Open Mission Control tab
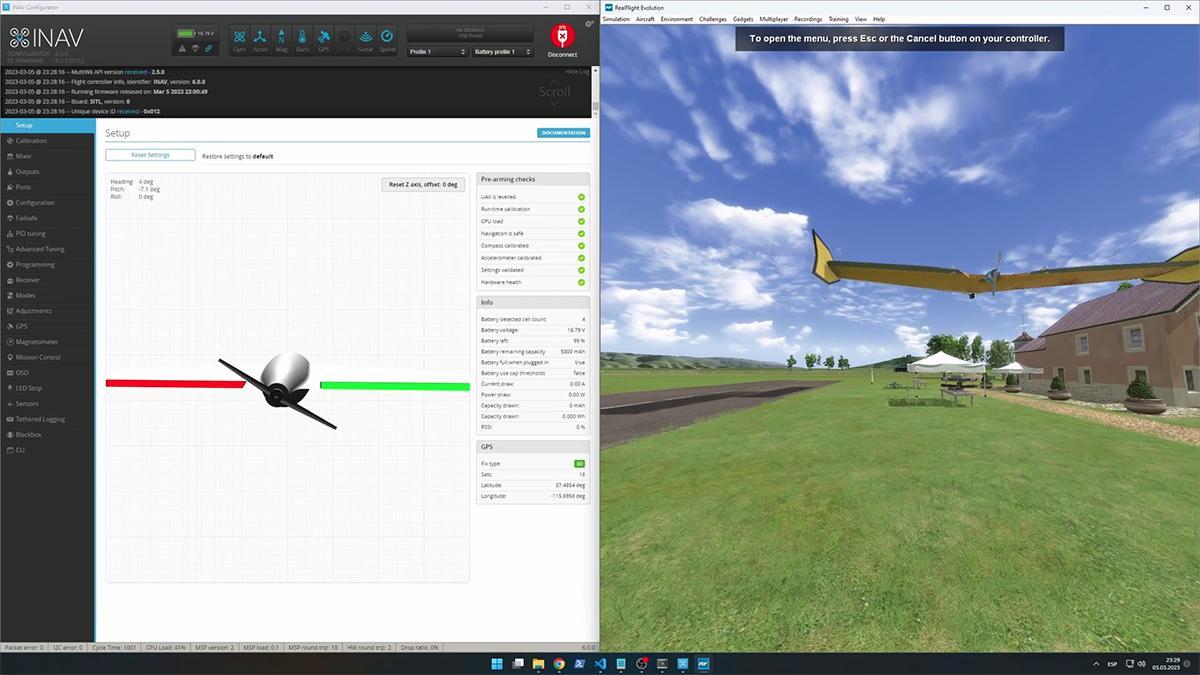Image resolution: width=1200 pixels, height=675 pixels. [x=47, y=357]
